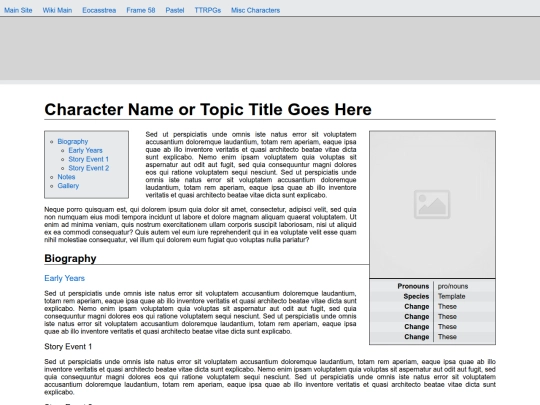Viewport: 540px width, 405px height.
Task: Jump to Story Event 2 contents link
Action: [89, 168]
